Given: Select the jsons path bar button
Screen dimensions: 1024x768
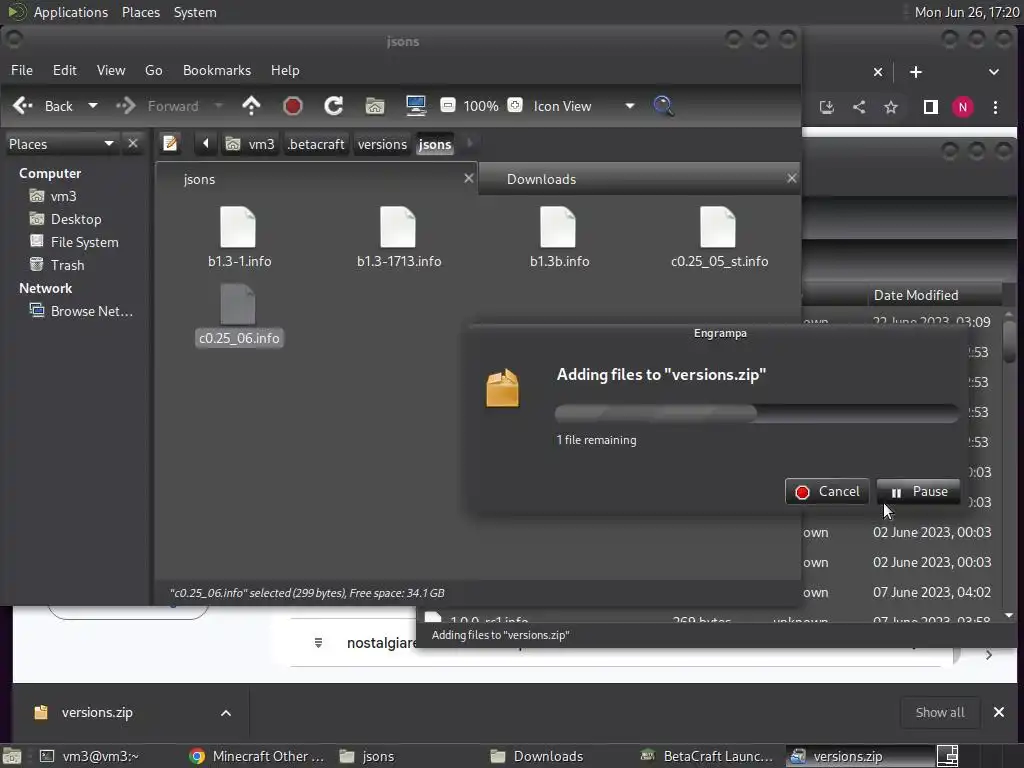Looking at the screenshot, I should [x=435, y=144].
